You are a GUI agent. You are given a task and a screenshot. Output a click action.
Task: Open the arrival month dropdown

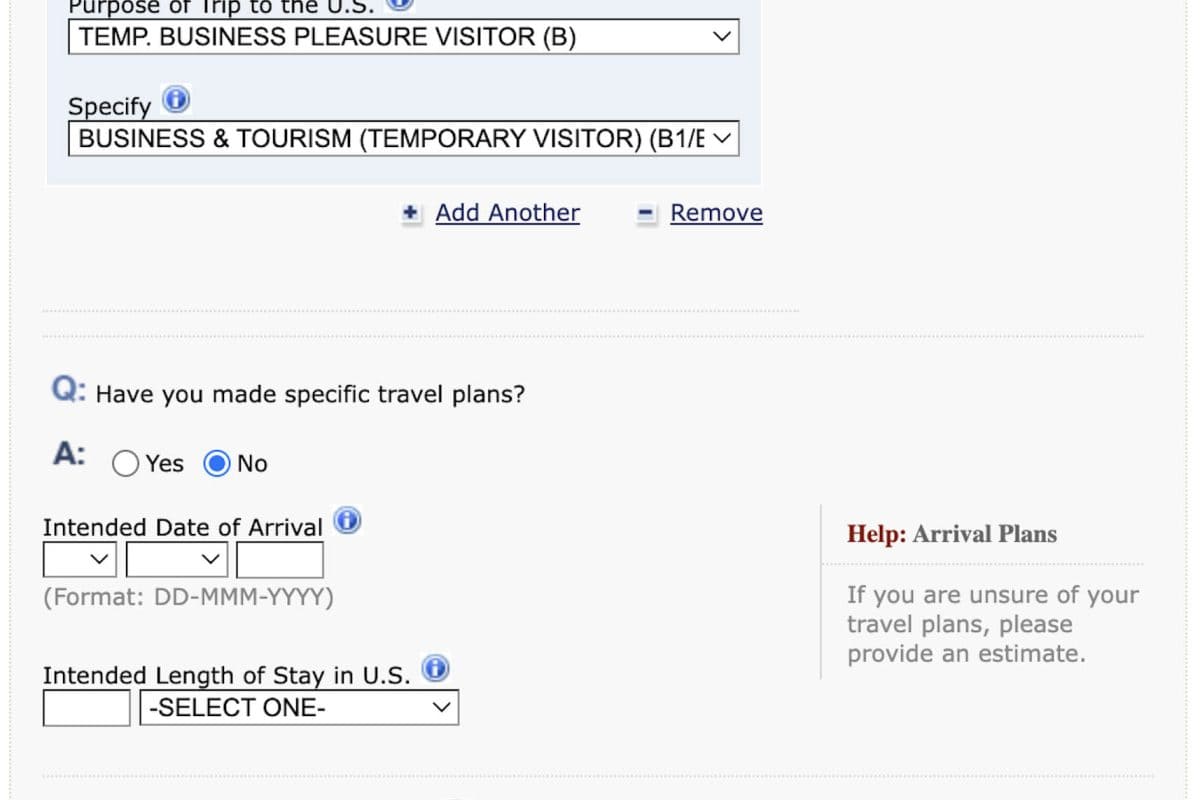point(178,560)
